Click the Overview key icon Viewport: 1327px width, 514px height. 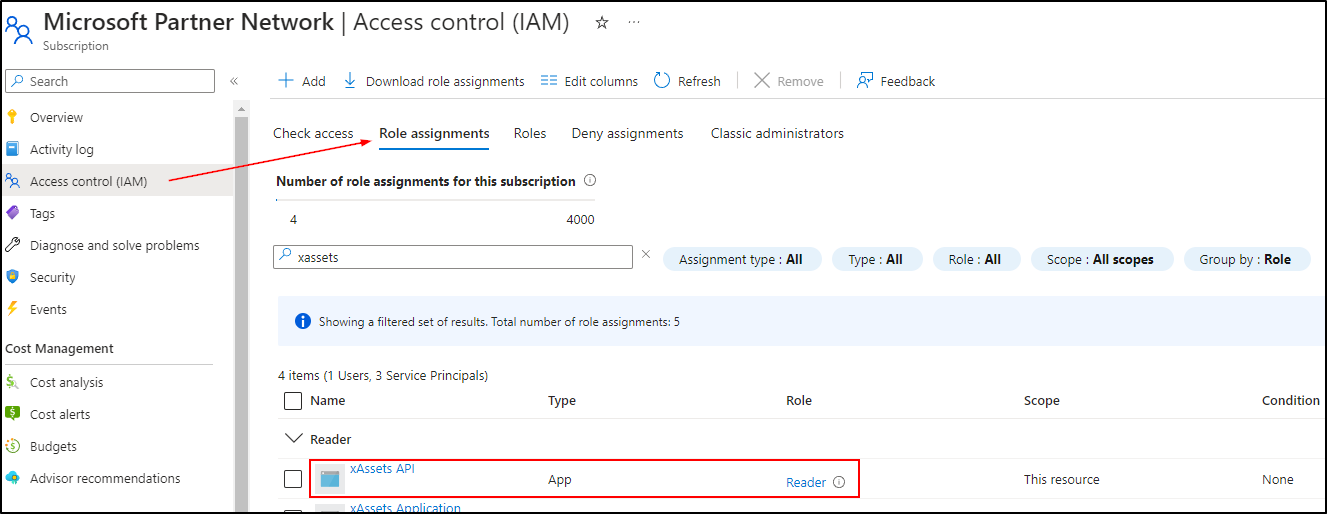point(13,117)
